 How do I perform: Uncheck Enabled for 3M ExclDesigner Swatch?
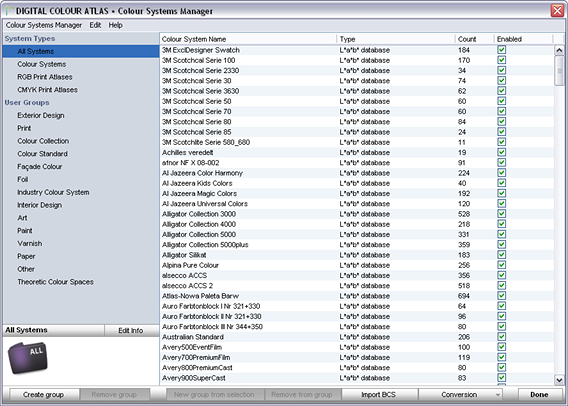click(x=501, y=50)
